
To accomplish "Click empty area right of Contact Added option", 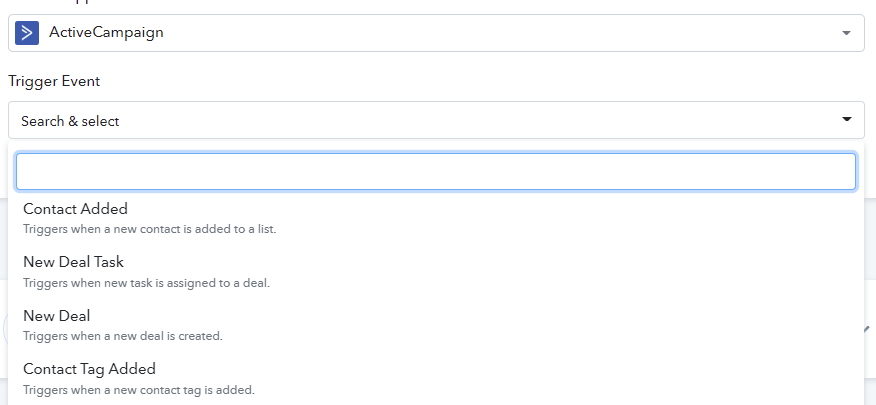I will tap(559, 218).
